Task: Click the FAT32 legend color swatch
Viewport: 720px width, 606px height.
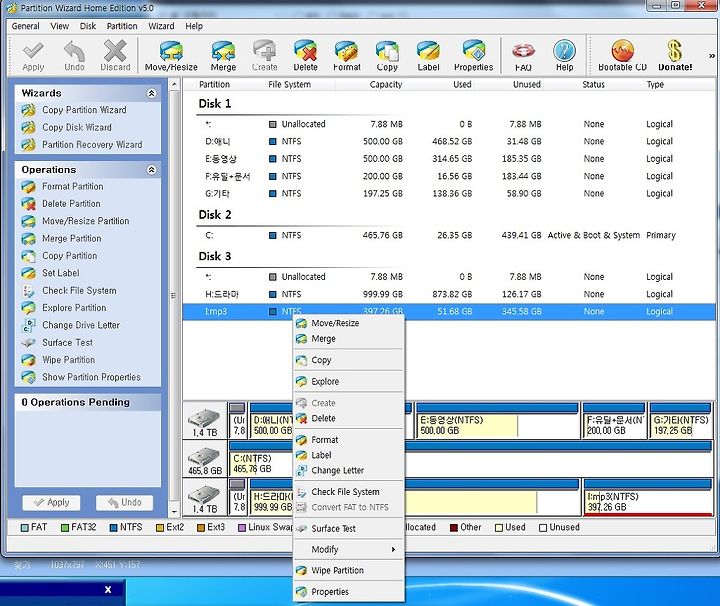Action: click(65, 528)
